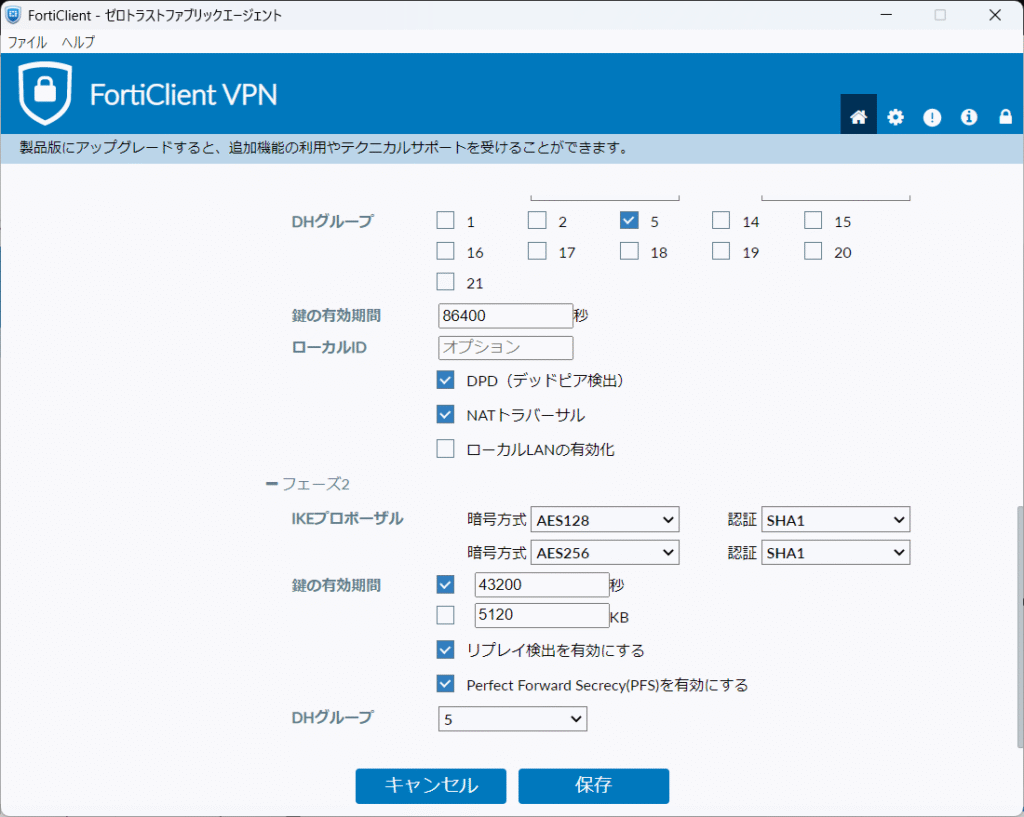Check DH group 20 checkbox
Screen dimensions: 1024x817
point(813,251)
